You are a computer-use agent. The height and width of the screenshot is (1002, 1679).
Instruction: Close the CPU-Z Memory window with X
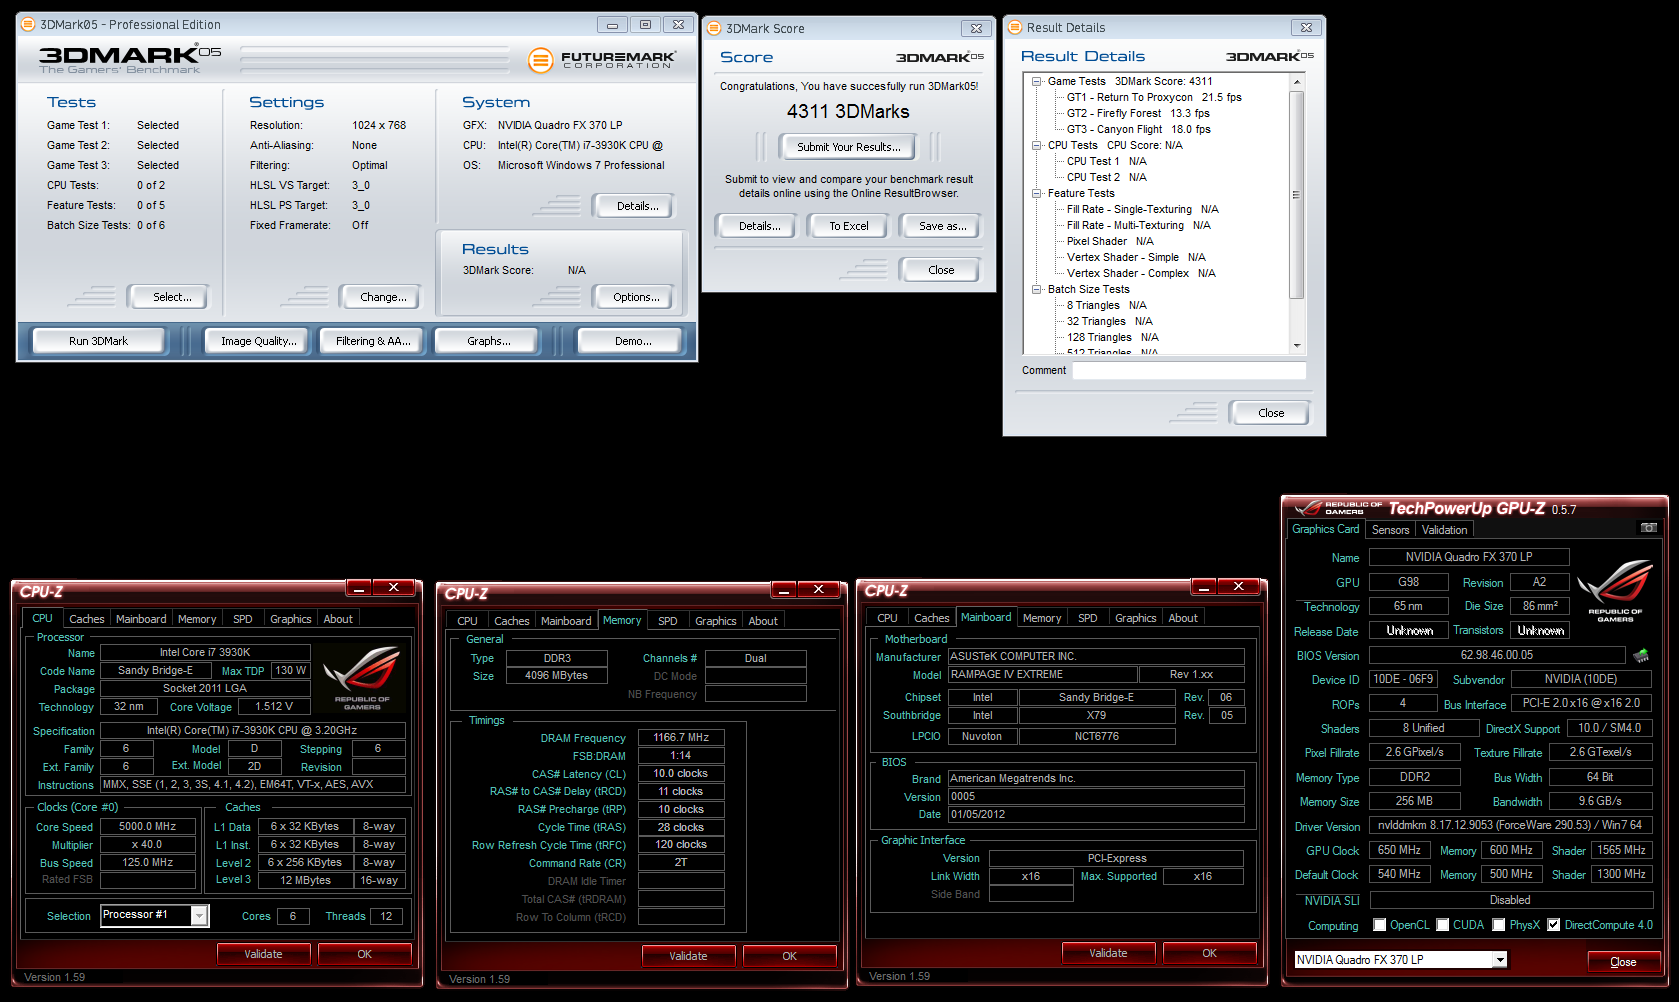pyautogui.click(x=818, y=590)
